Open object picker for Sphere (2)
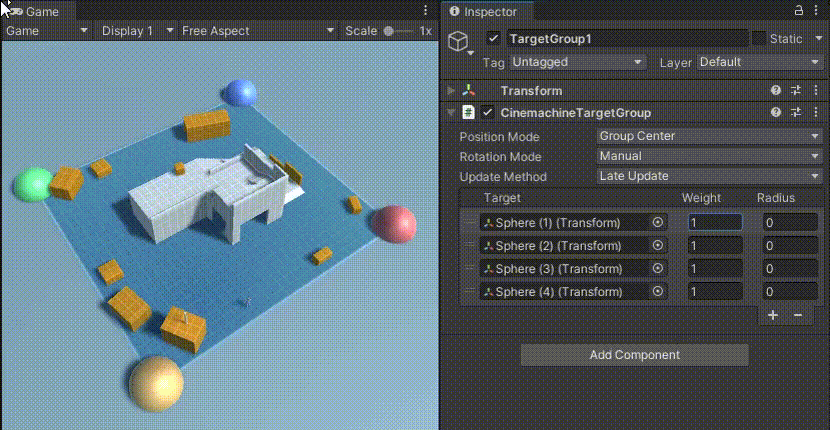 pos(658,246)
